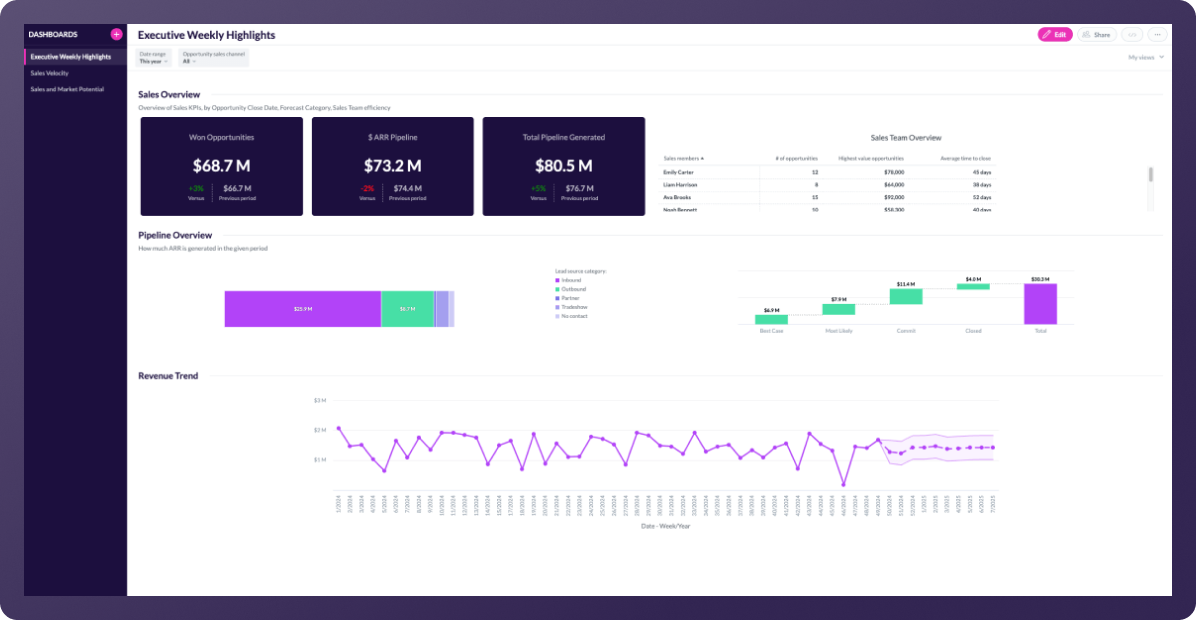Open the Sales and Market Potential dashboard
This screenshot has height=620, width=1196.
pos(66,88)
